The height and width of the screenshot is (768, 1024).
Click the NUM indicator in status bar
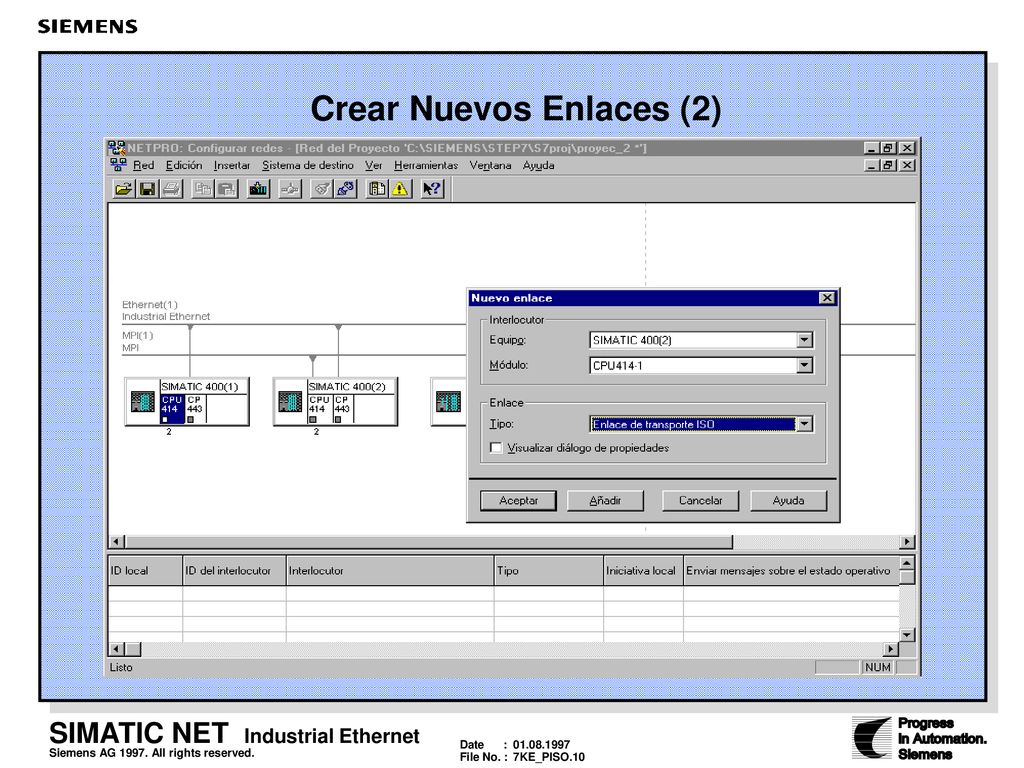click(878, 667)
